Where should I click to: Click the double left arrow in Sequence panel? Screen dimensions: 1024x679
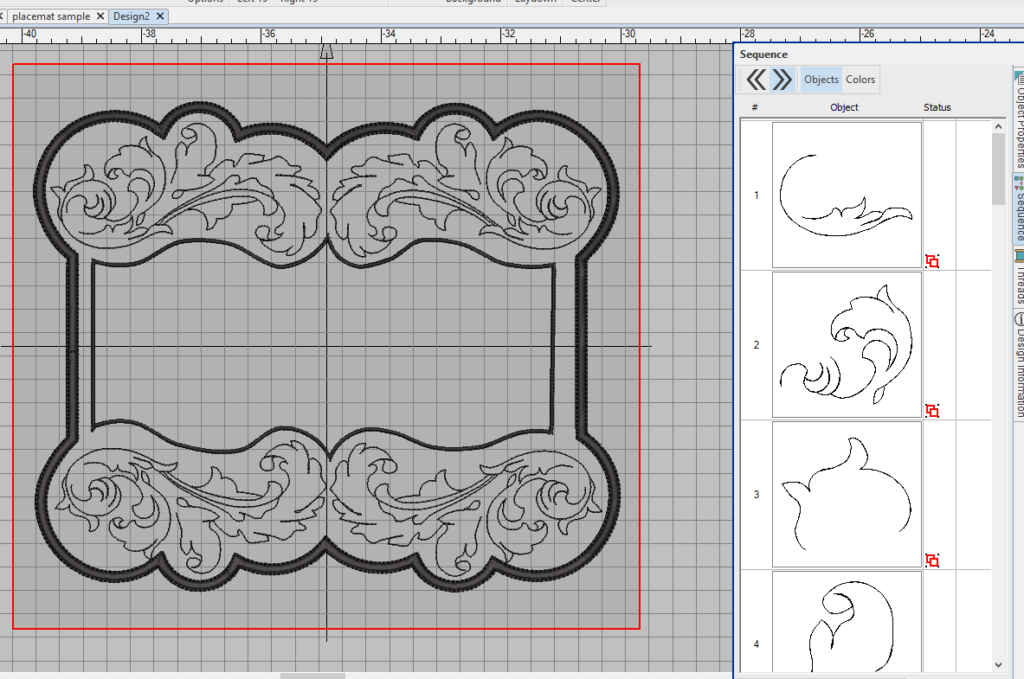pyautogui.click(x=756, y=80)
